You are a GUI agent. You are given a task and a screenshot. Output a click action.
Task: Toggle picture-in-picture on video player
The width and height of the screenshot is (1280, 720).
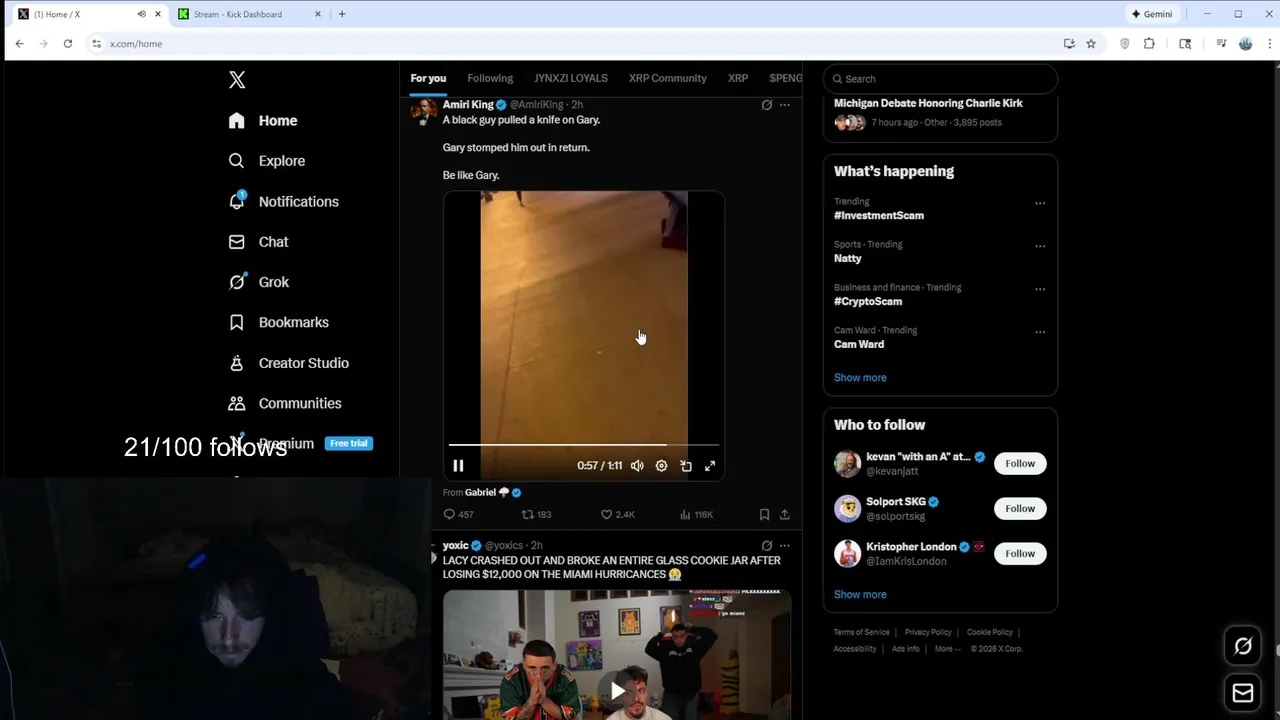click(x=686, y=466)
